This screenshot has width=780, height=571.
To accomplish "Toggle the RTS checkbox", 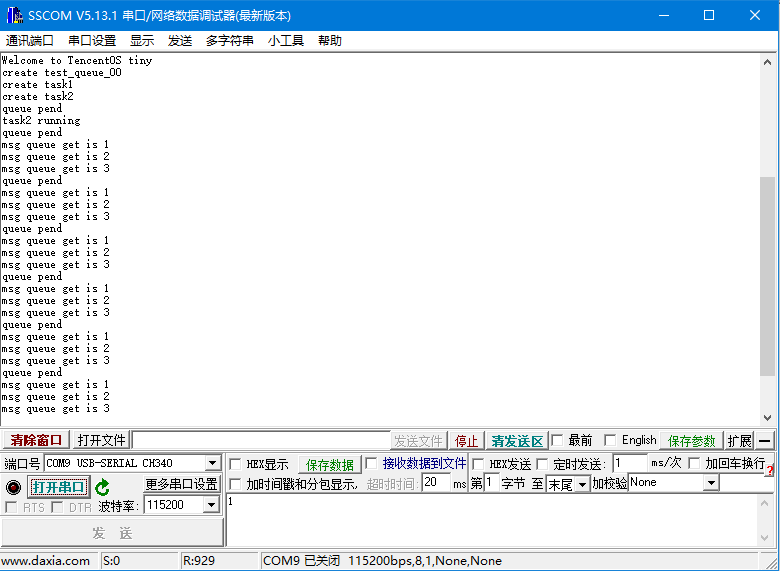I will click(x=10, y=507).
